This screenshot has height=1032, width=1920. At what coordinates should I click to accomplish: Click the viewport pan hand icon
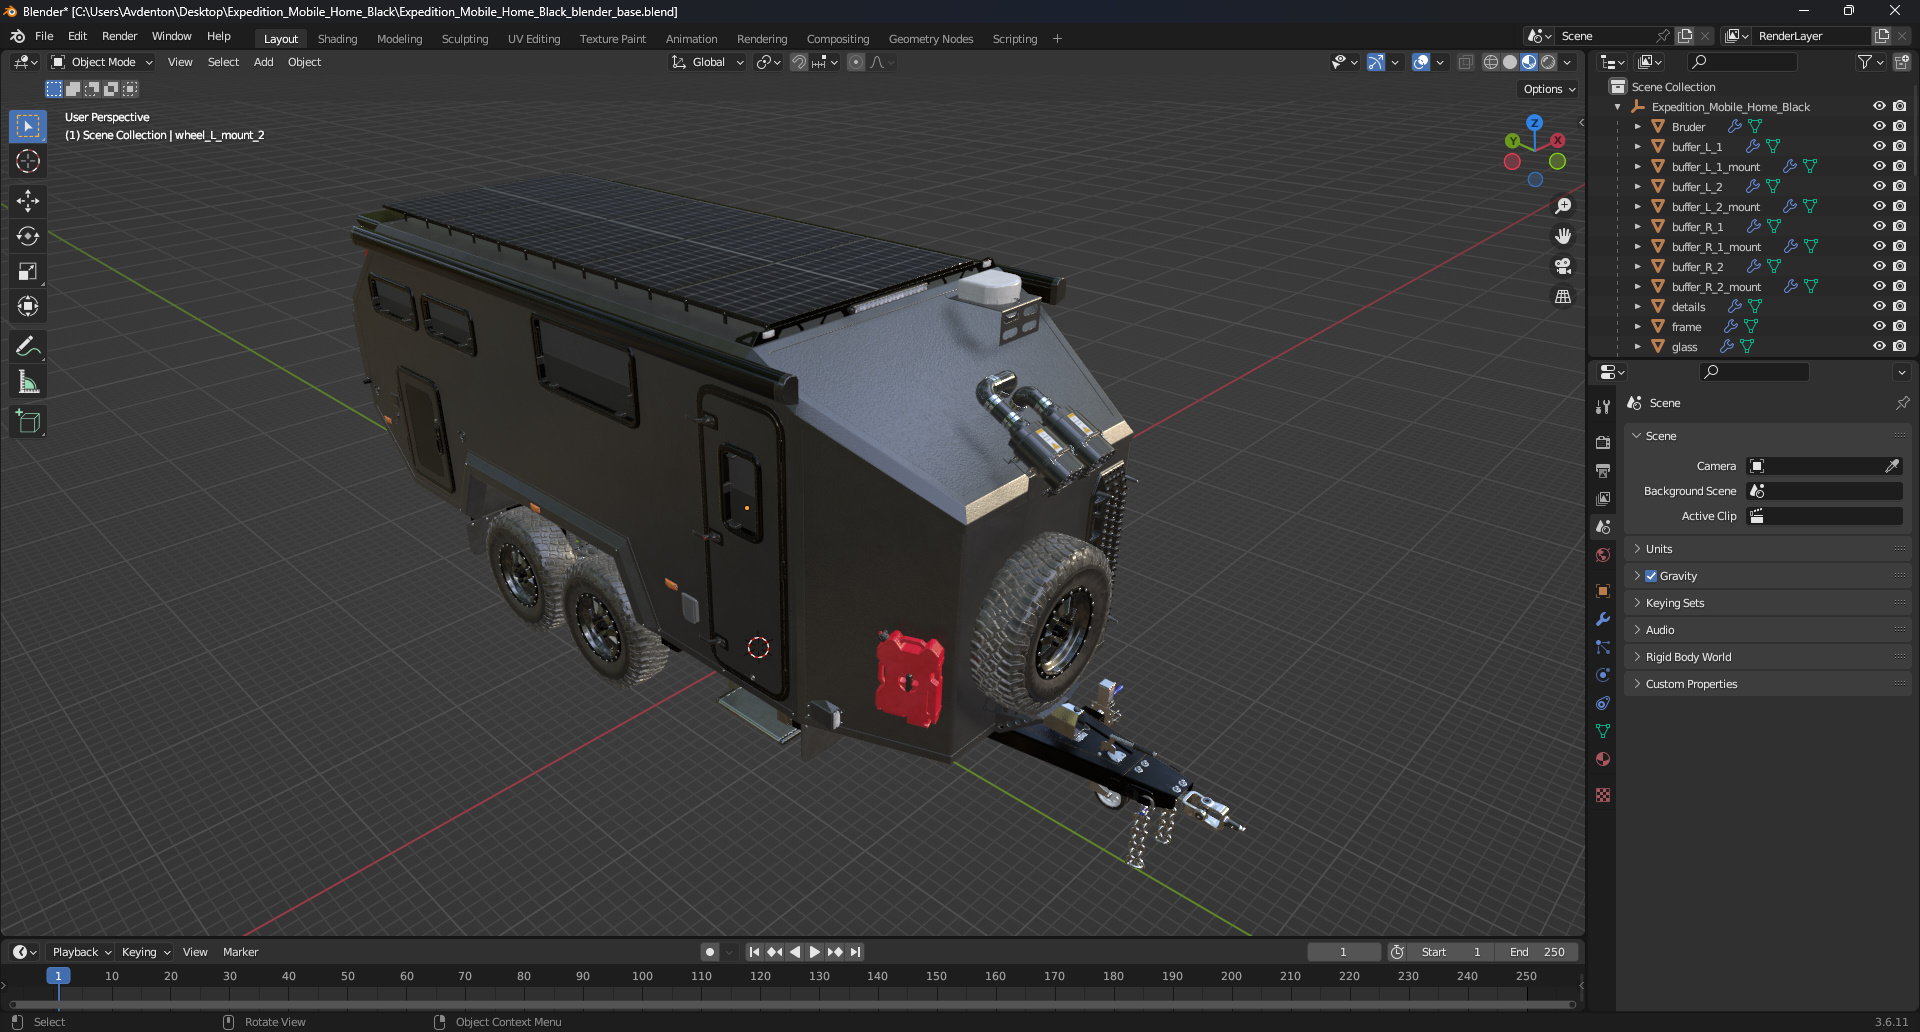click(x=1563, y=236)
